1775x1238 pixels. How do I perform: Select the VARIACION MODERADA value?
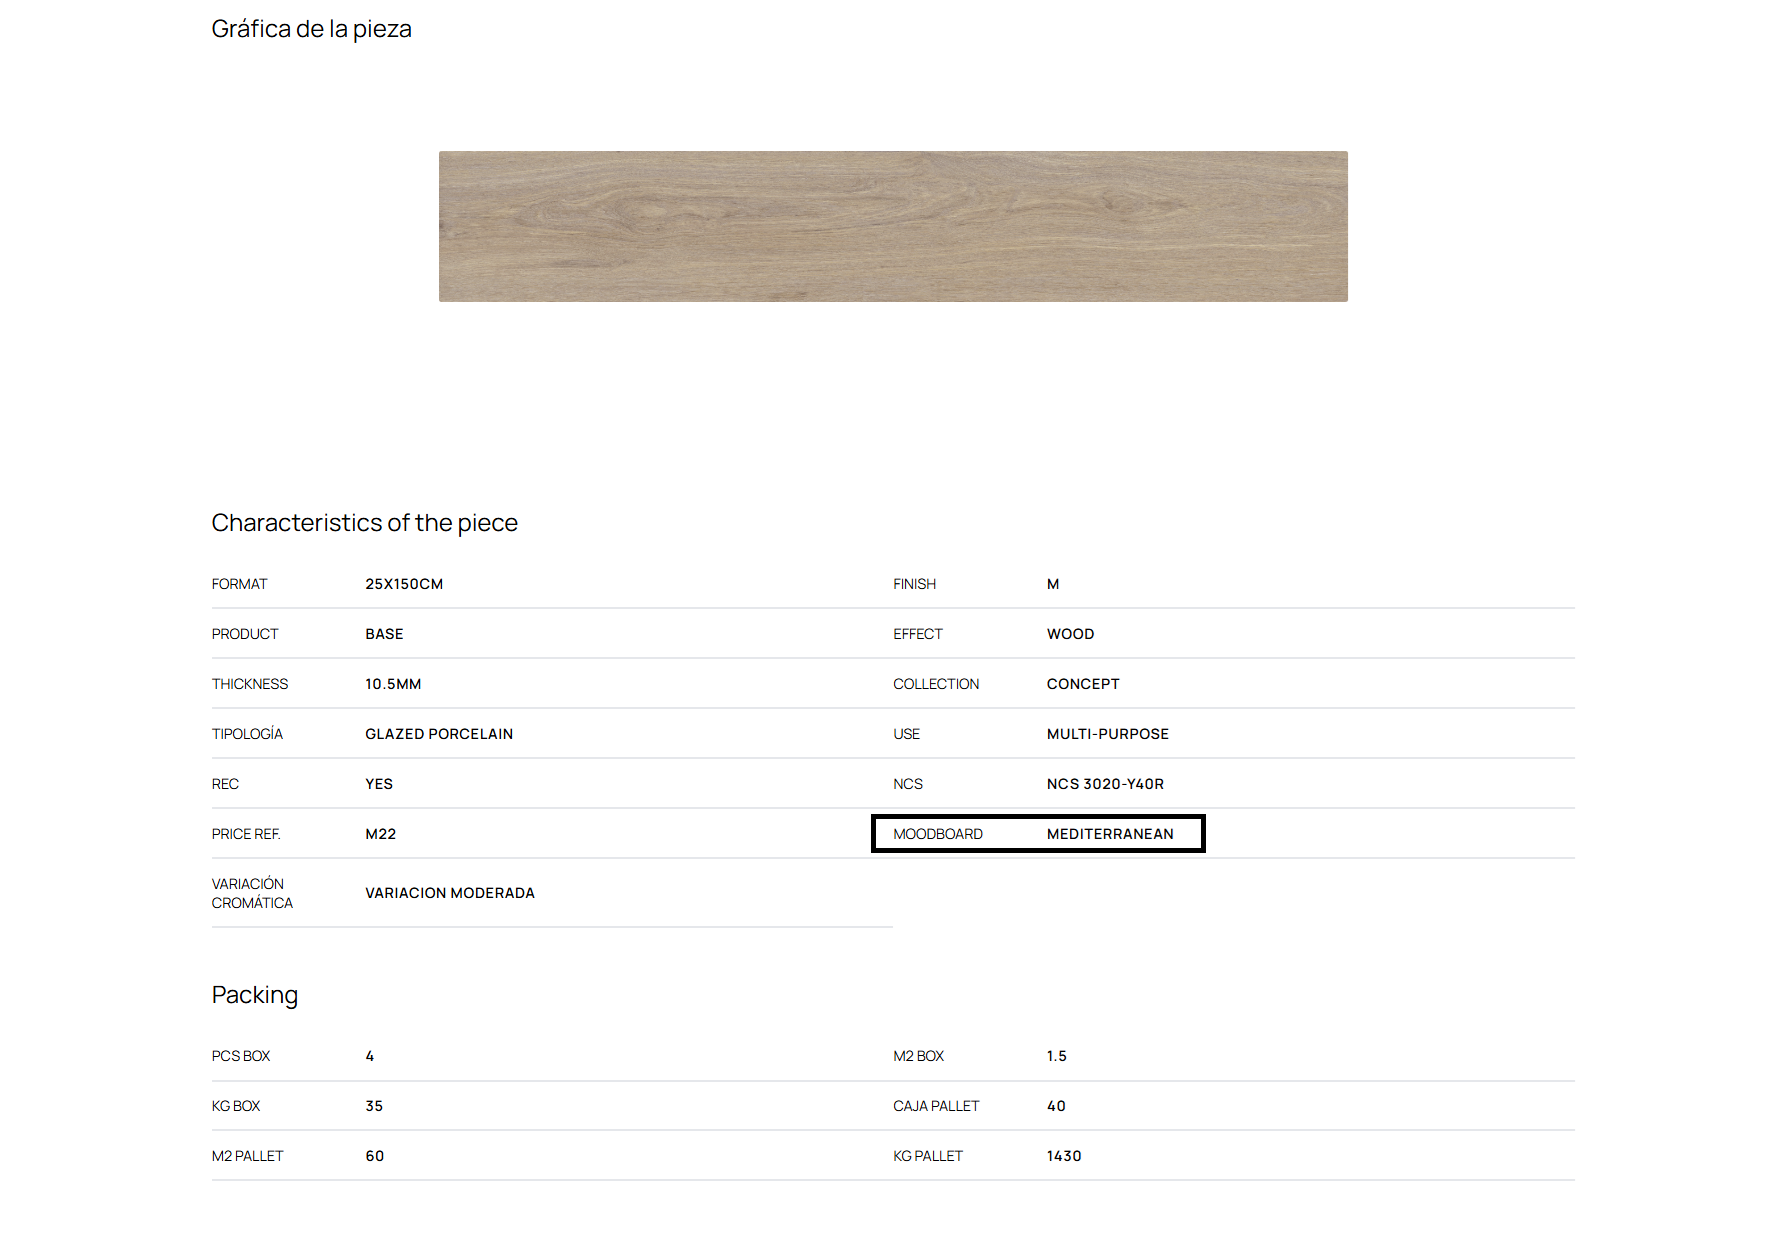[x=450, y=893]
